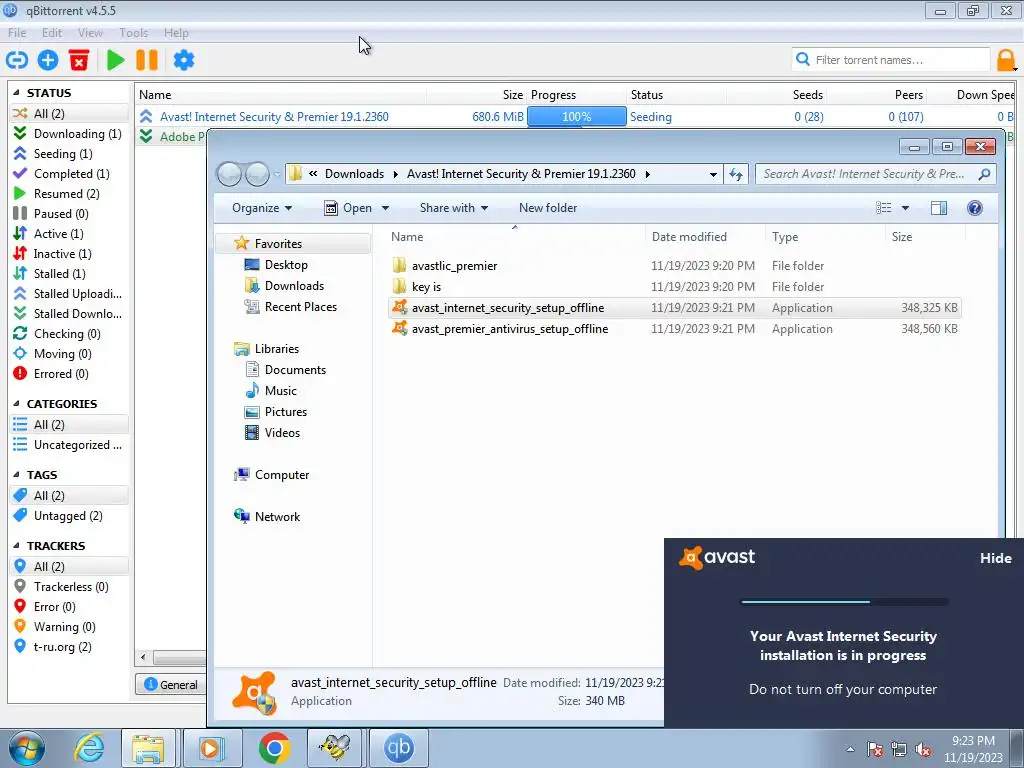Viewport: 1024px width, 768px height.
Task: Open the File menu in qBittorrent
Action: [17, 33]
